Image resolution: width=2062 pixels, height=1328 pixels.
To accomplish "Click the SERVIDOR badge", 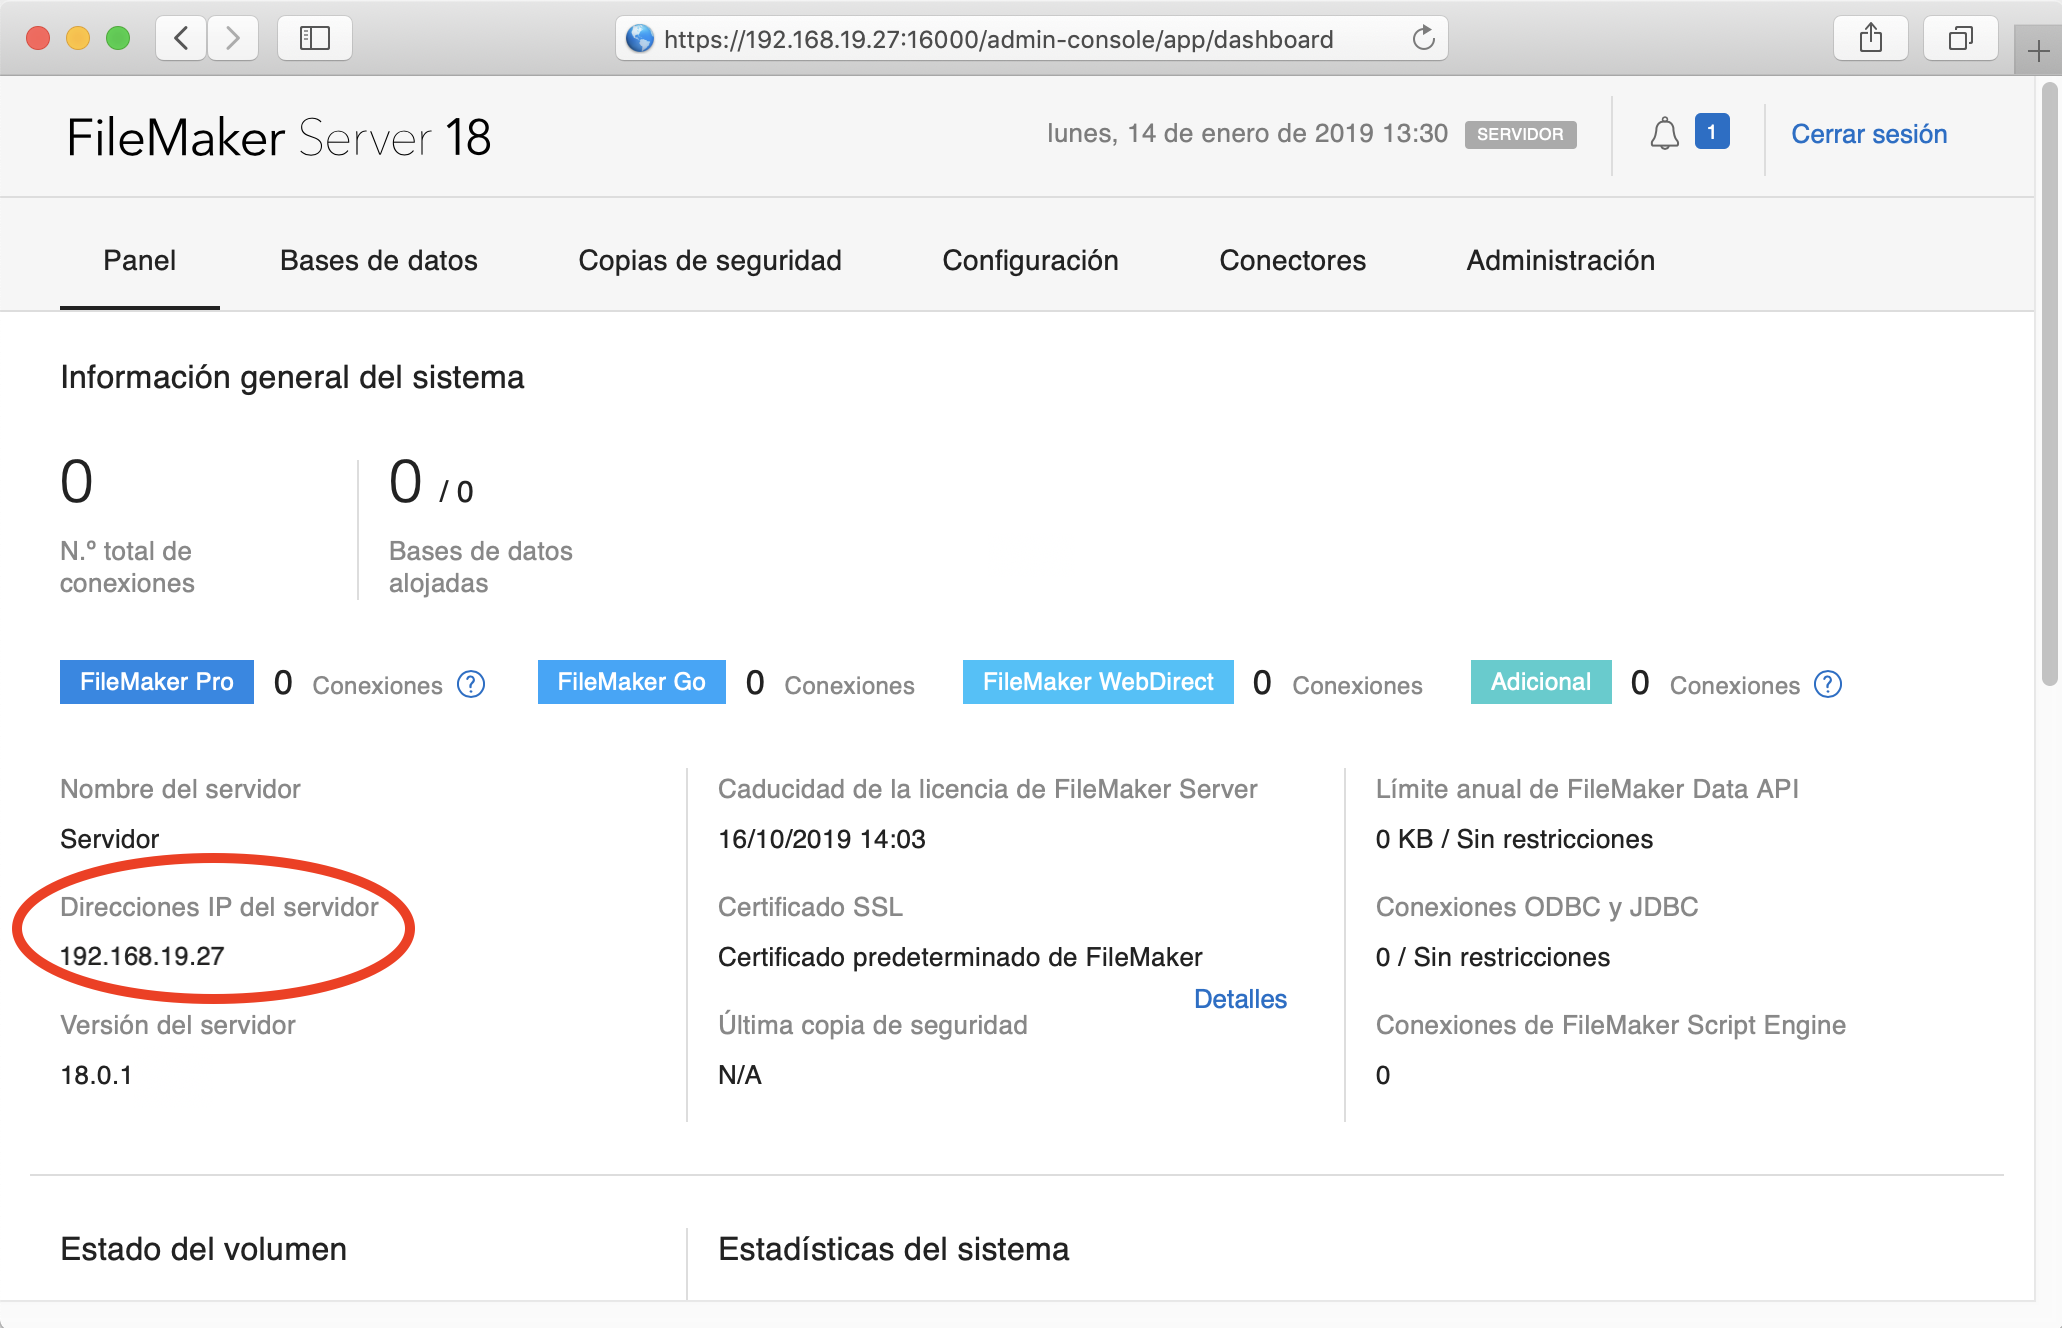I will (1520, 134).
